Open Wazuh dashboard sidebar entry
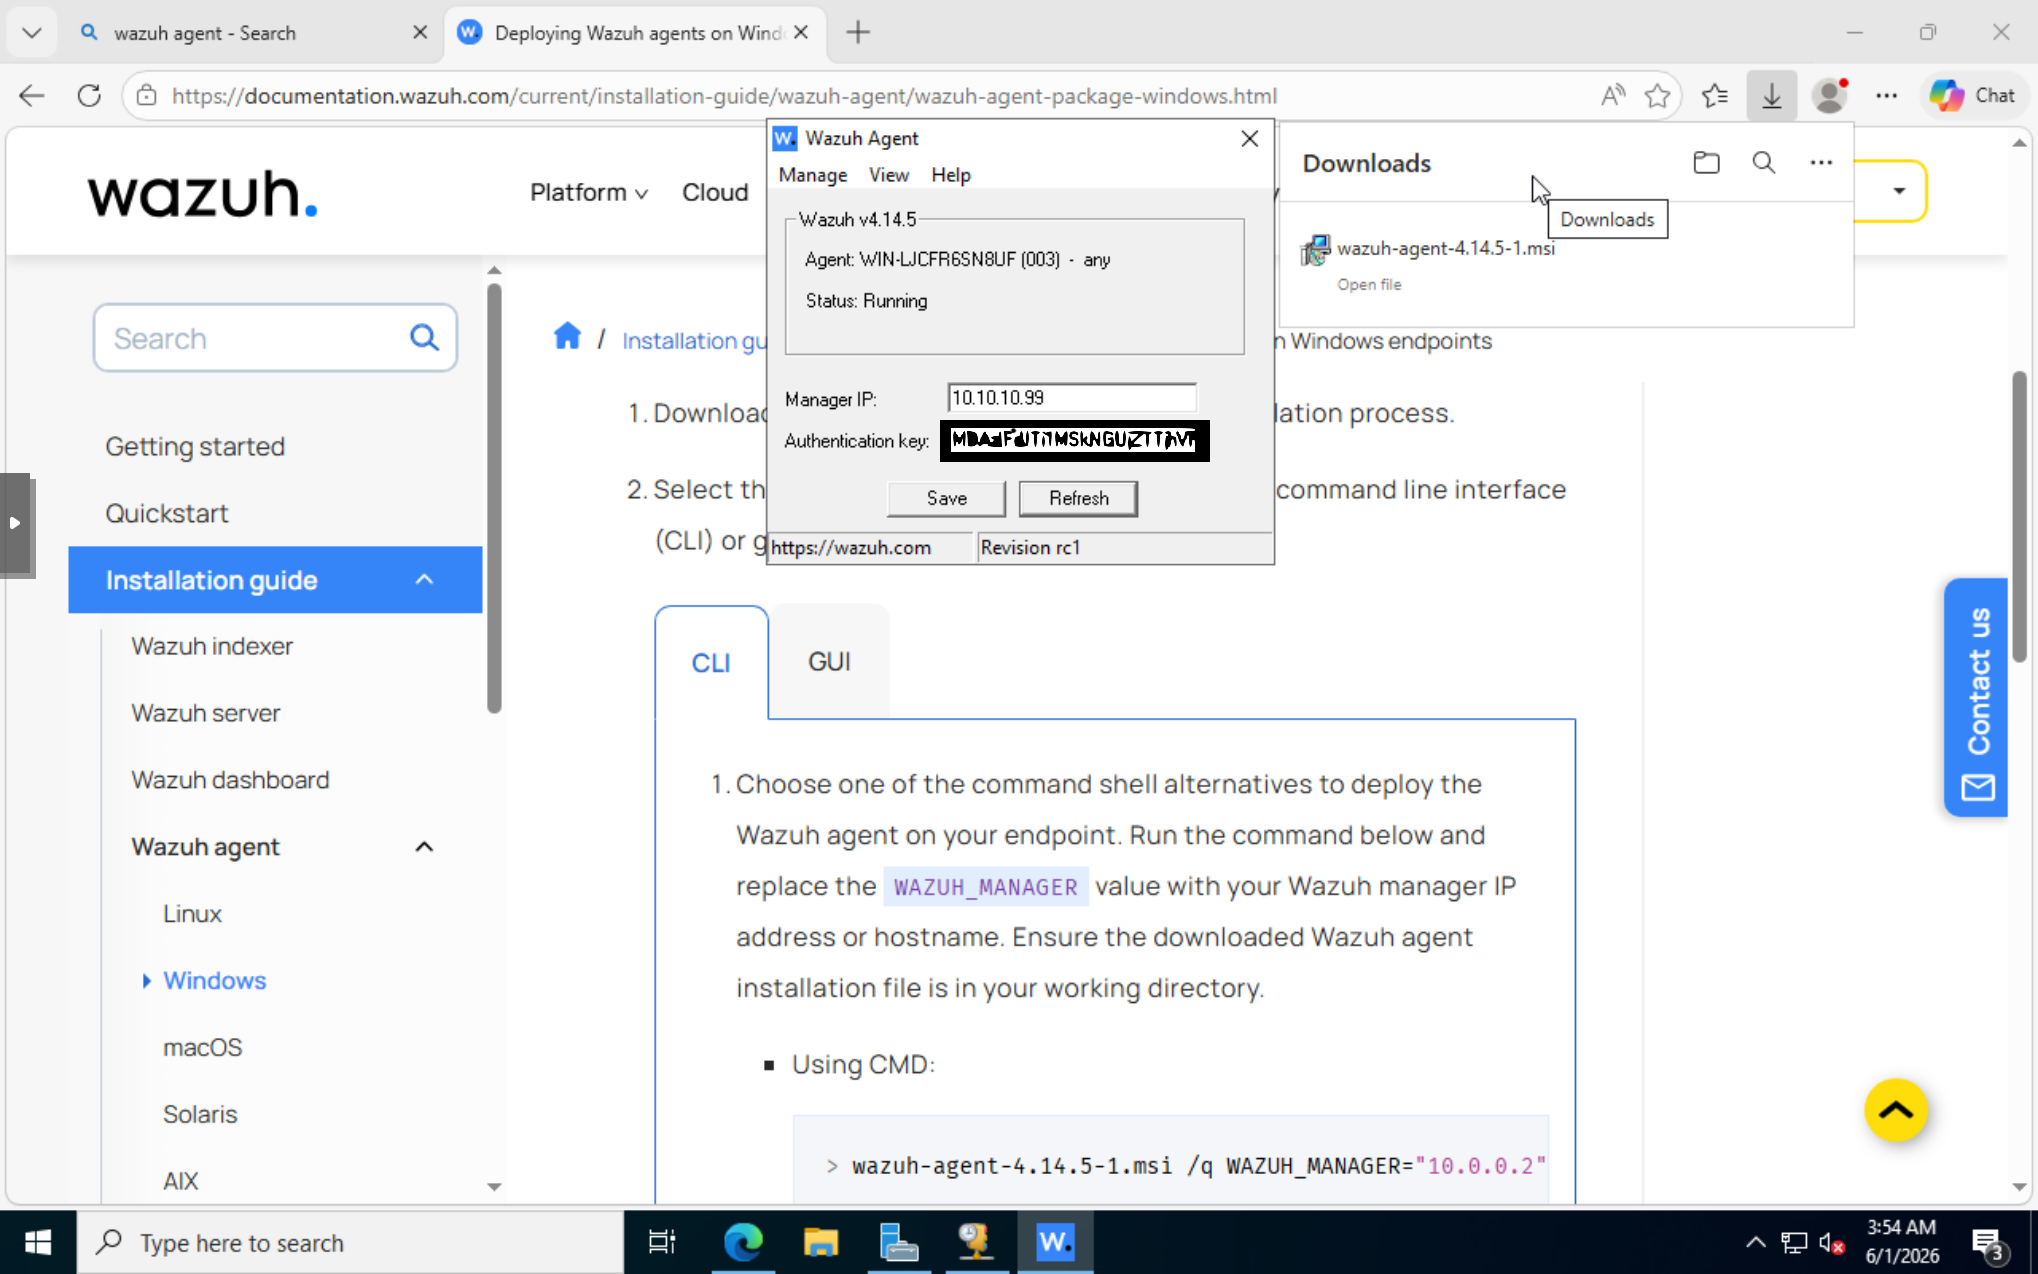2038x1274 pixels. coord(230,780)
